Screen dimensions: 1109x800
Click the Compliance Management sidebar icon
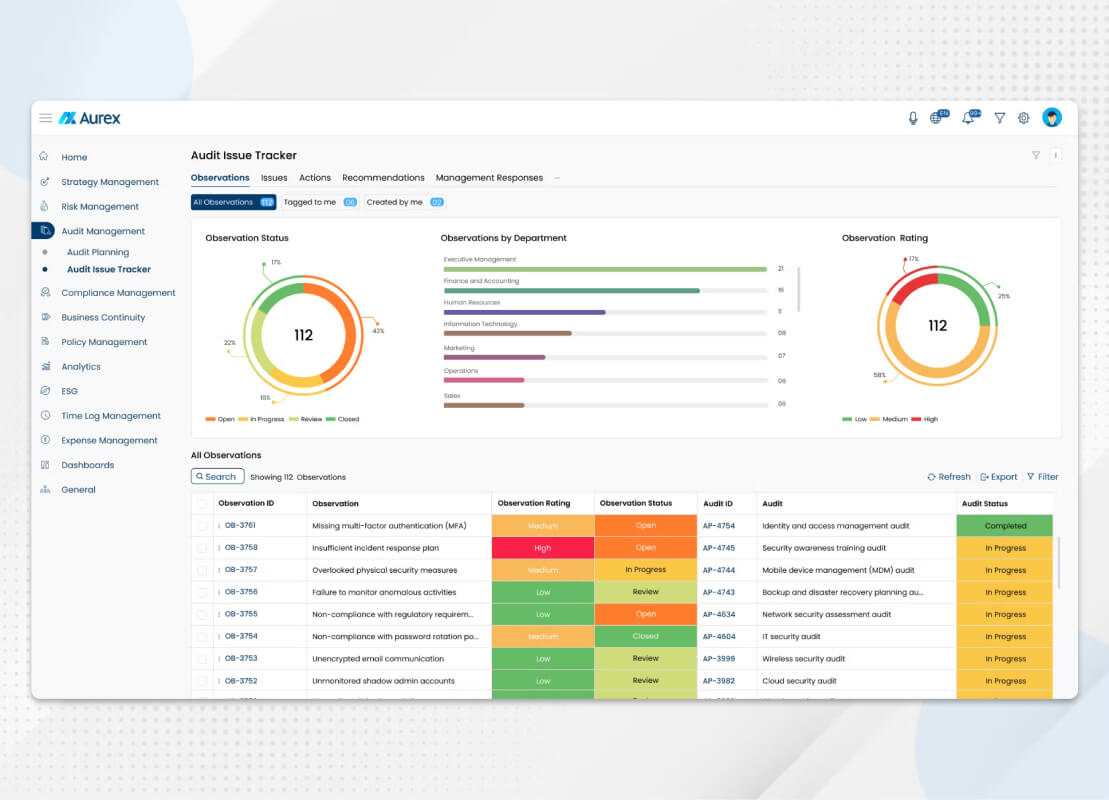coord(45,292)
